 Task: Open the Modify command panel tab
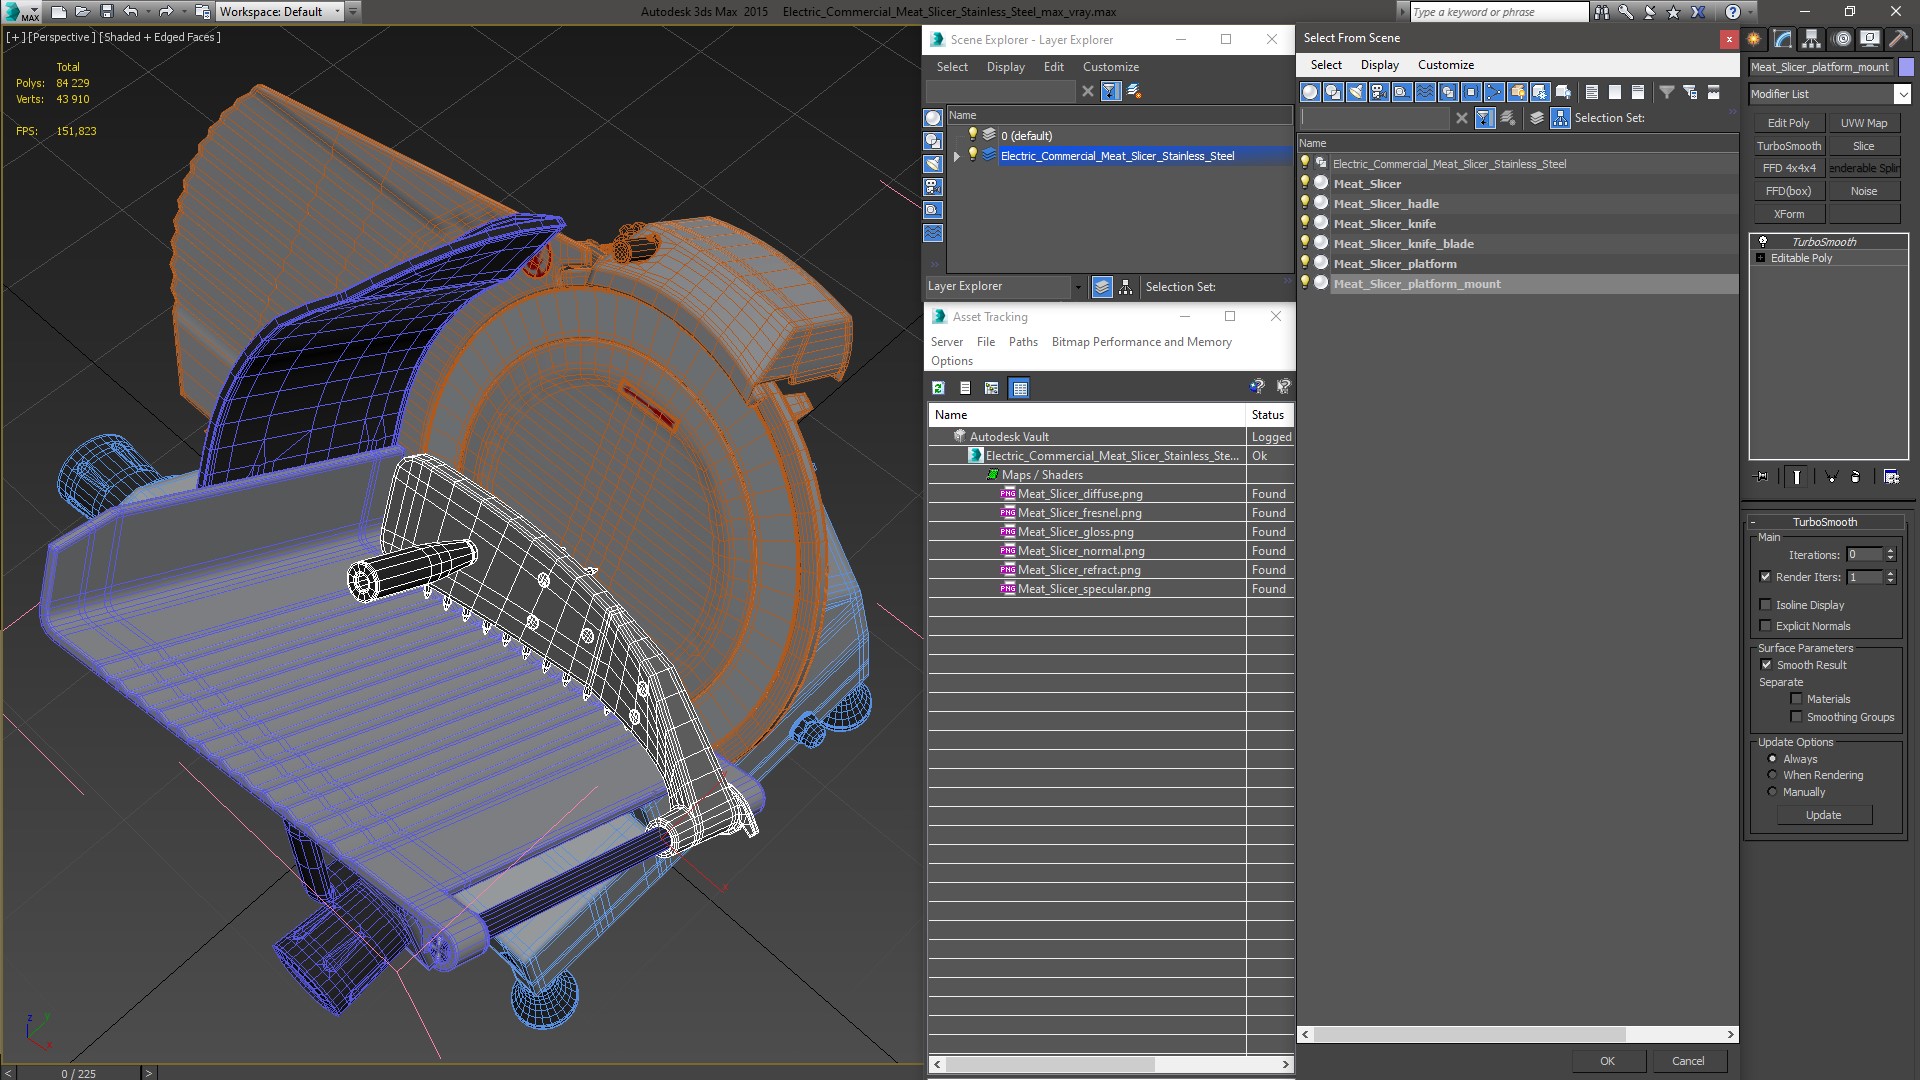coord(1783,39)
